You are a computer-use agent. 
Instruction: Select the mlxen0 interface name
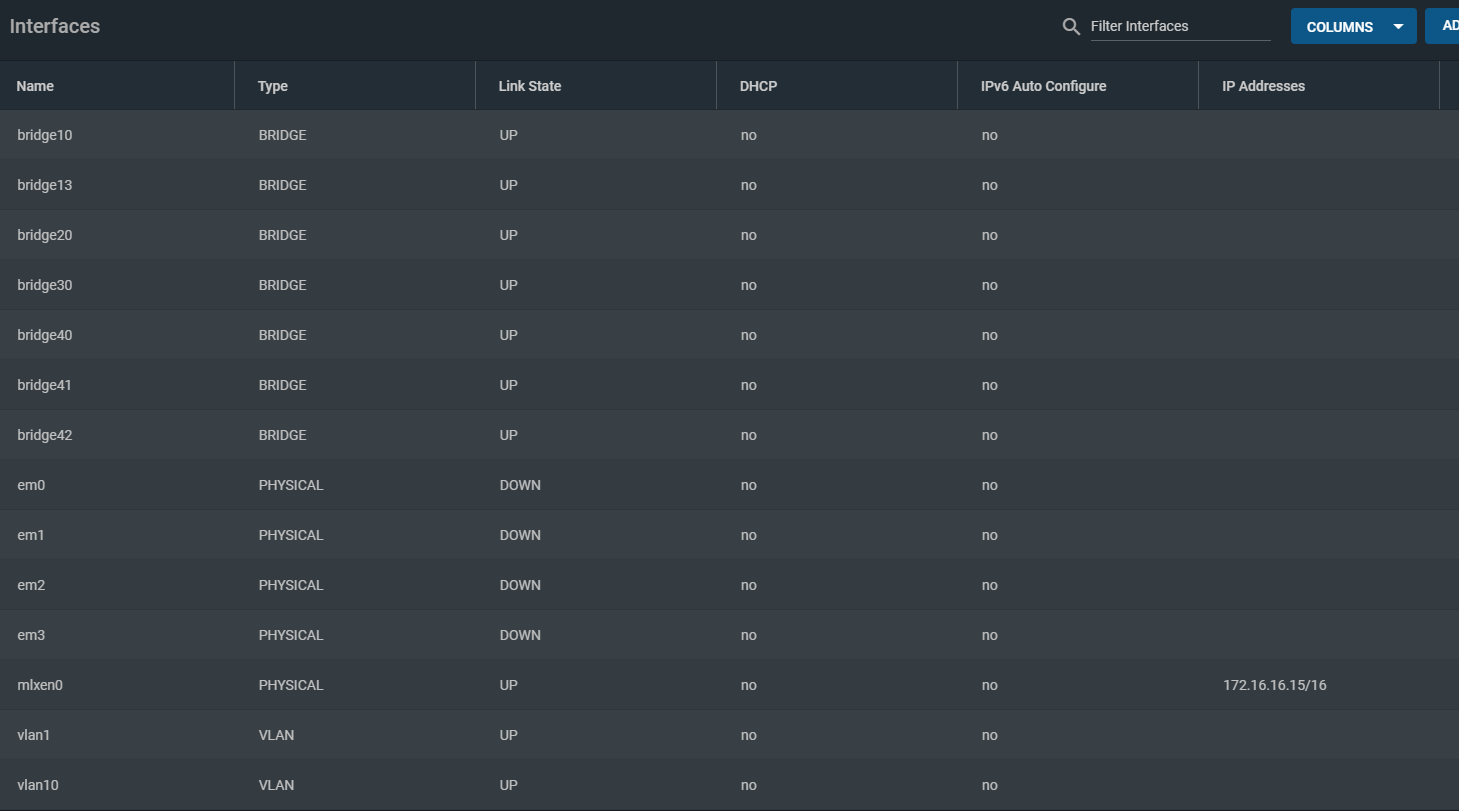pyautogui.click(x=40, y=685)
